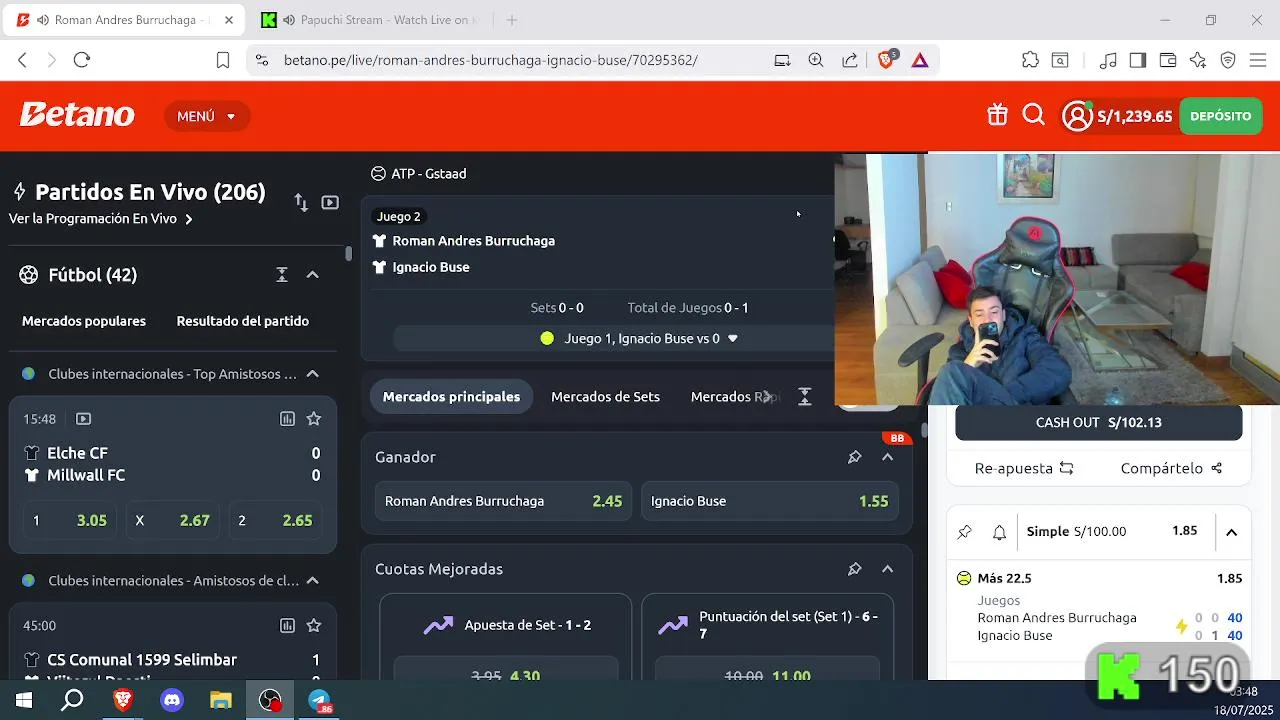Screen dimensions: 1280x720
Task: Collapse the Fútbol (42) section chevron
Action: pos(312,275)
